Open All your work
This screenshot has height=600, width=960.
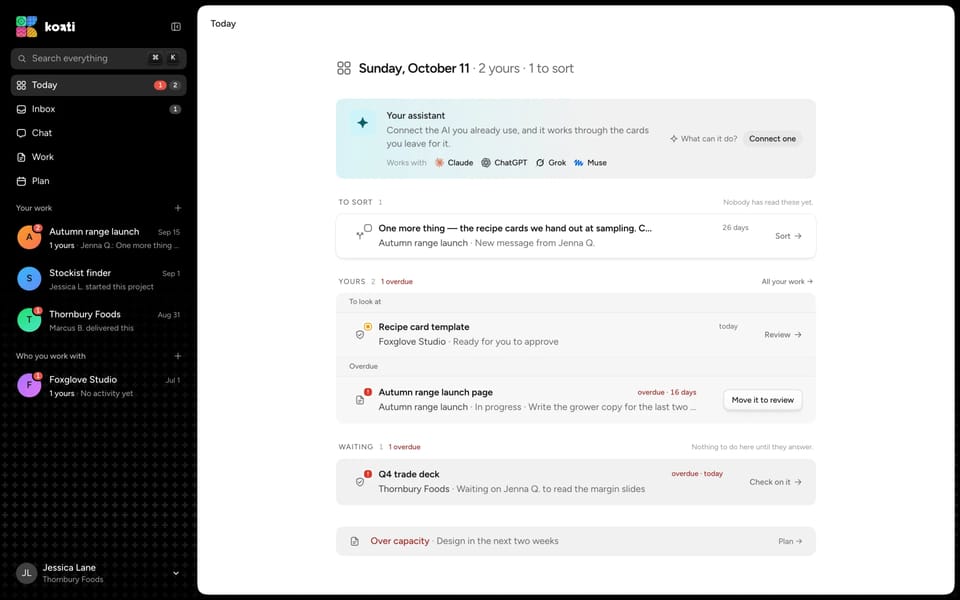coord(787,282)
